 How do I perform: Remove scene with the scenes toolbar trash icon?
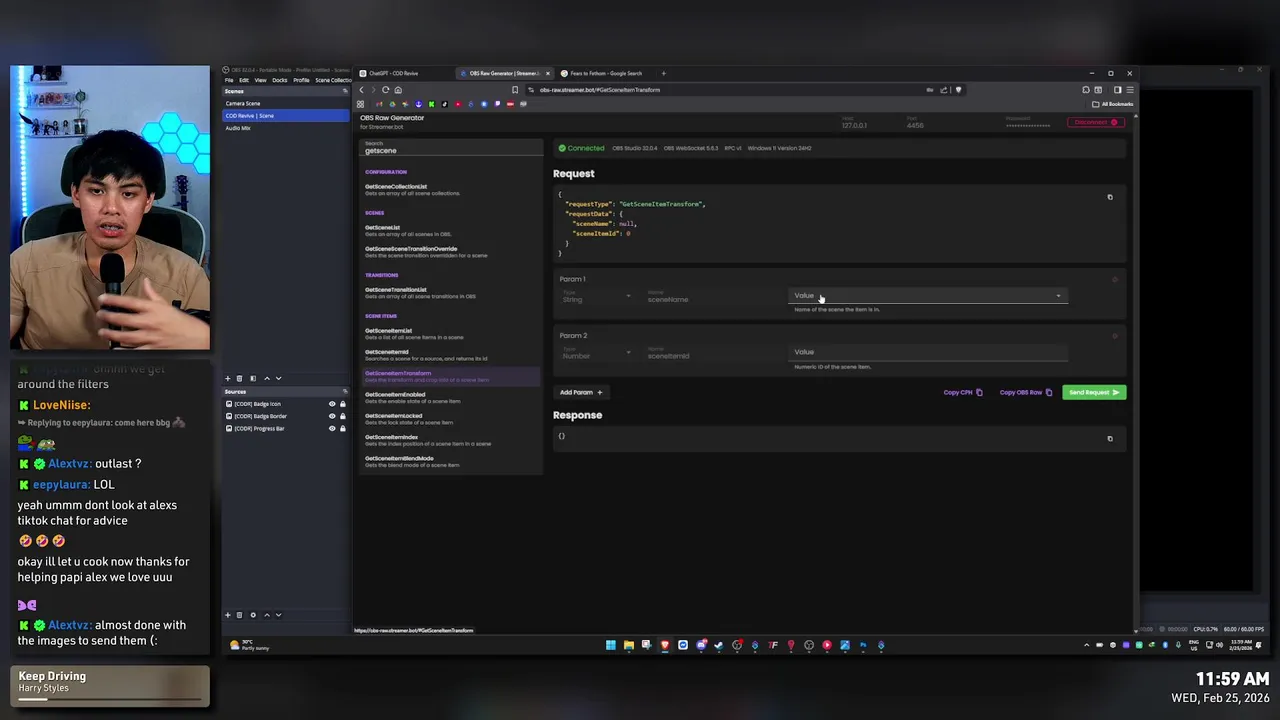(x=239, y=378)
